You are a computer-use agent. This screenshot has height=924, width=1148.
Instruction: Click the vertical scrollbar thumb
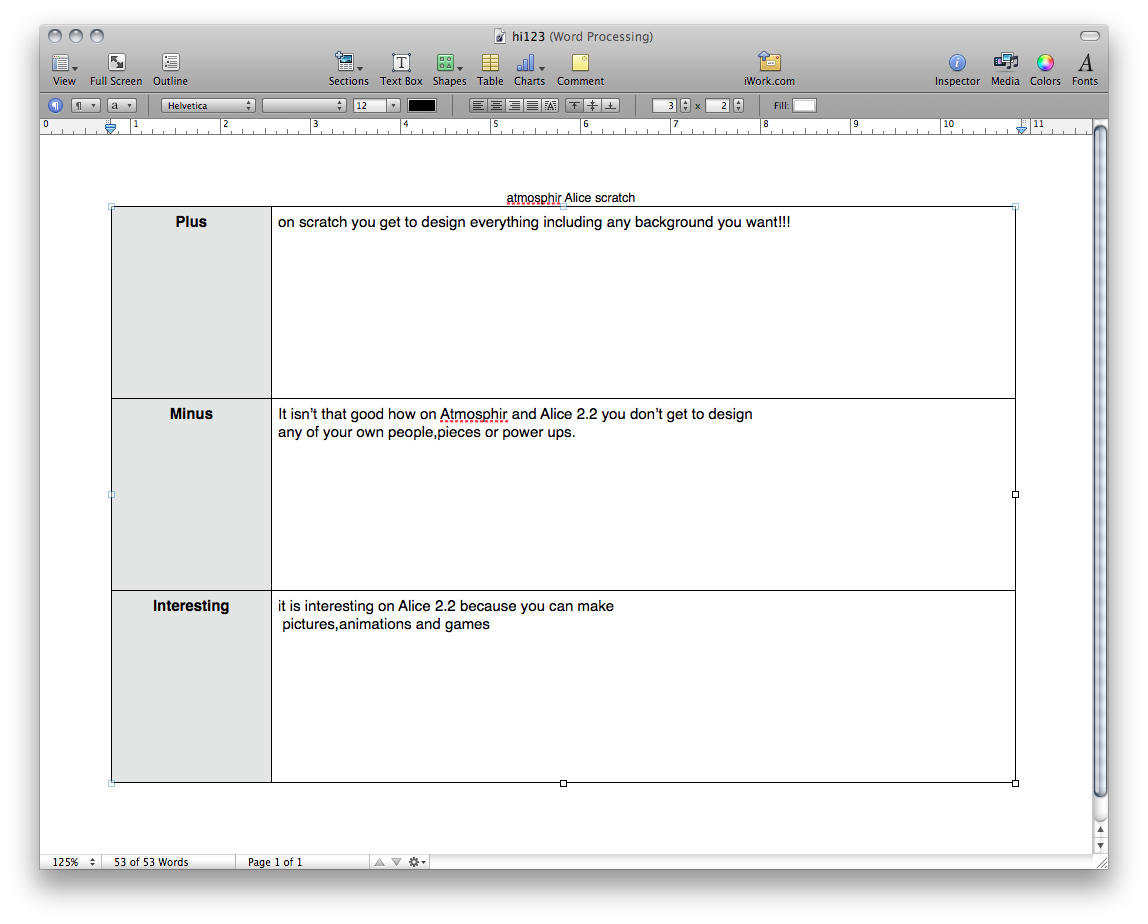coord(1100,461)
